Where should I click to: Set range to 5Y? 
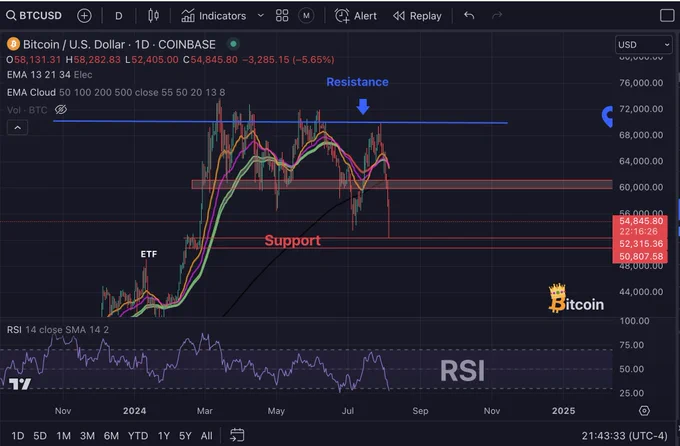185,436
